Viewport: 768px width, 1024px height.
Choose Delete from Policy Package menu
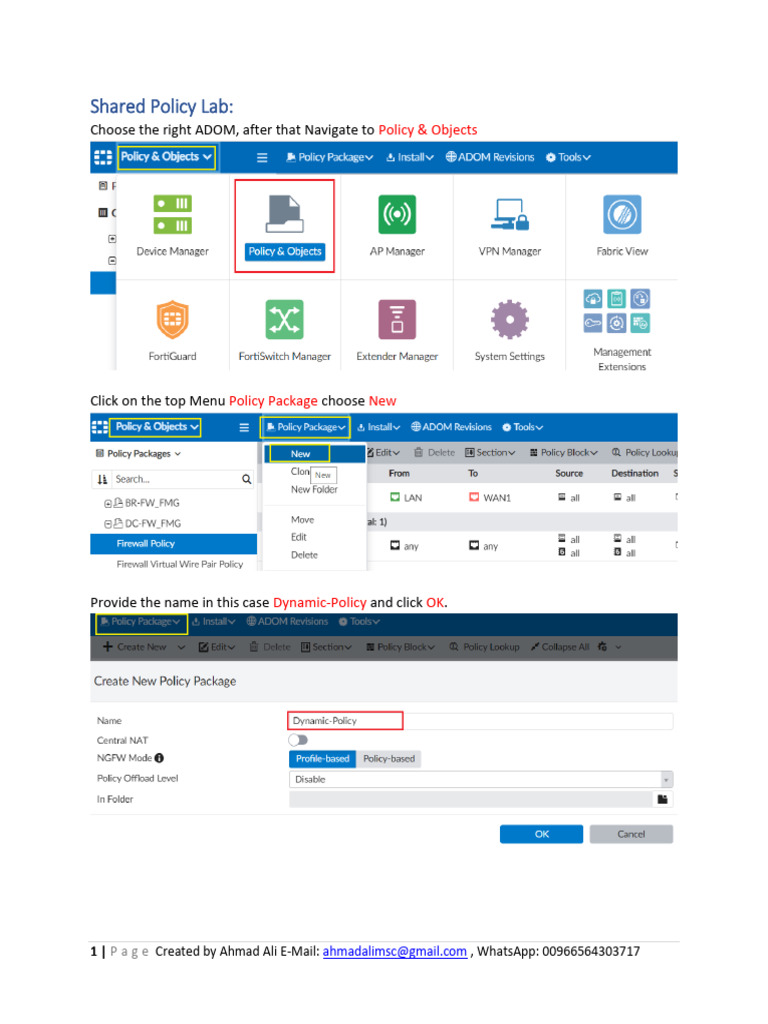304,555
